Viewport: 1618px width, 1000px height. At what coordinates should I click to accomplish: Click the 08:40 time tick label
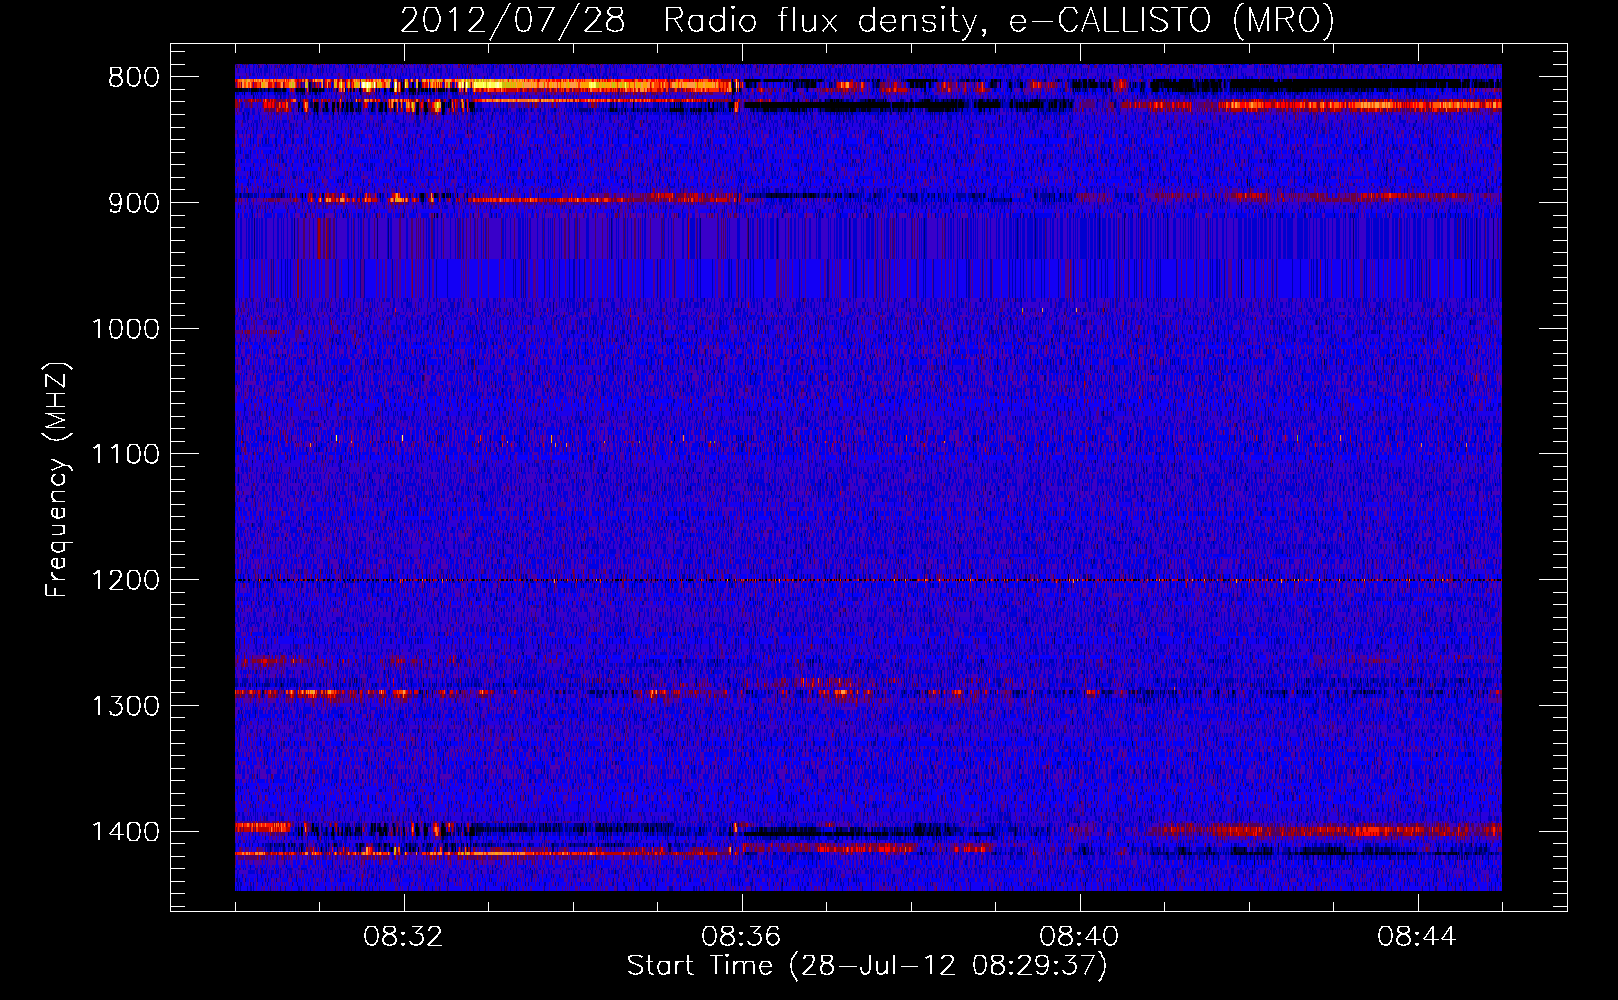coord(1079,937)
